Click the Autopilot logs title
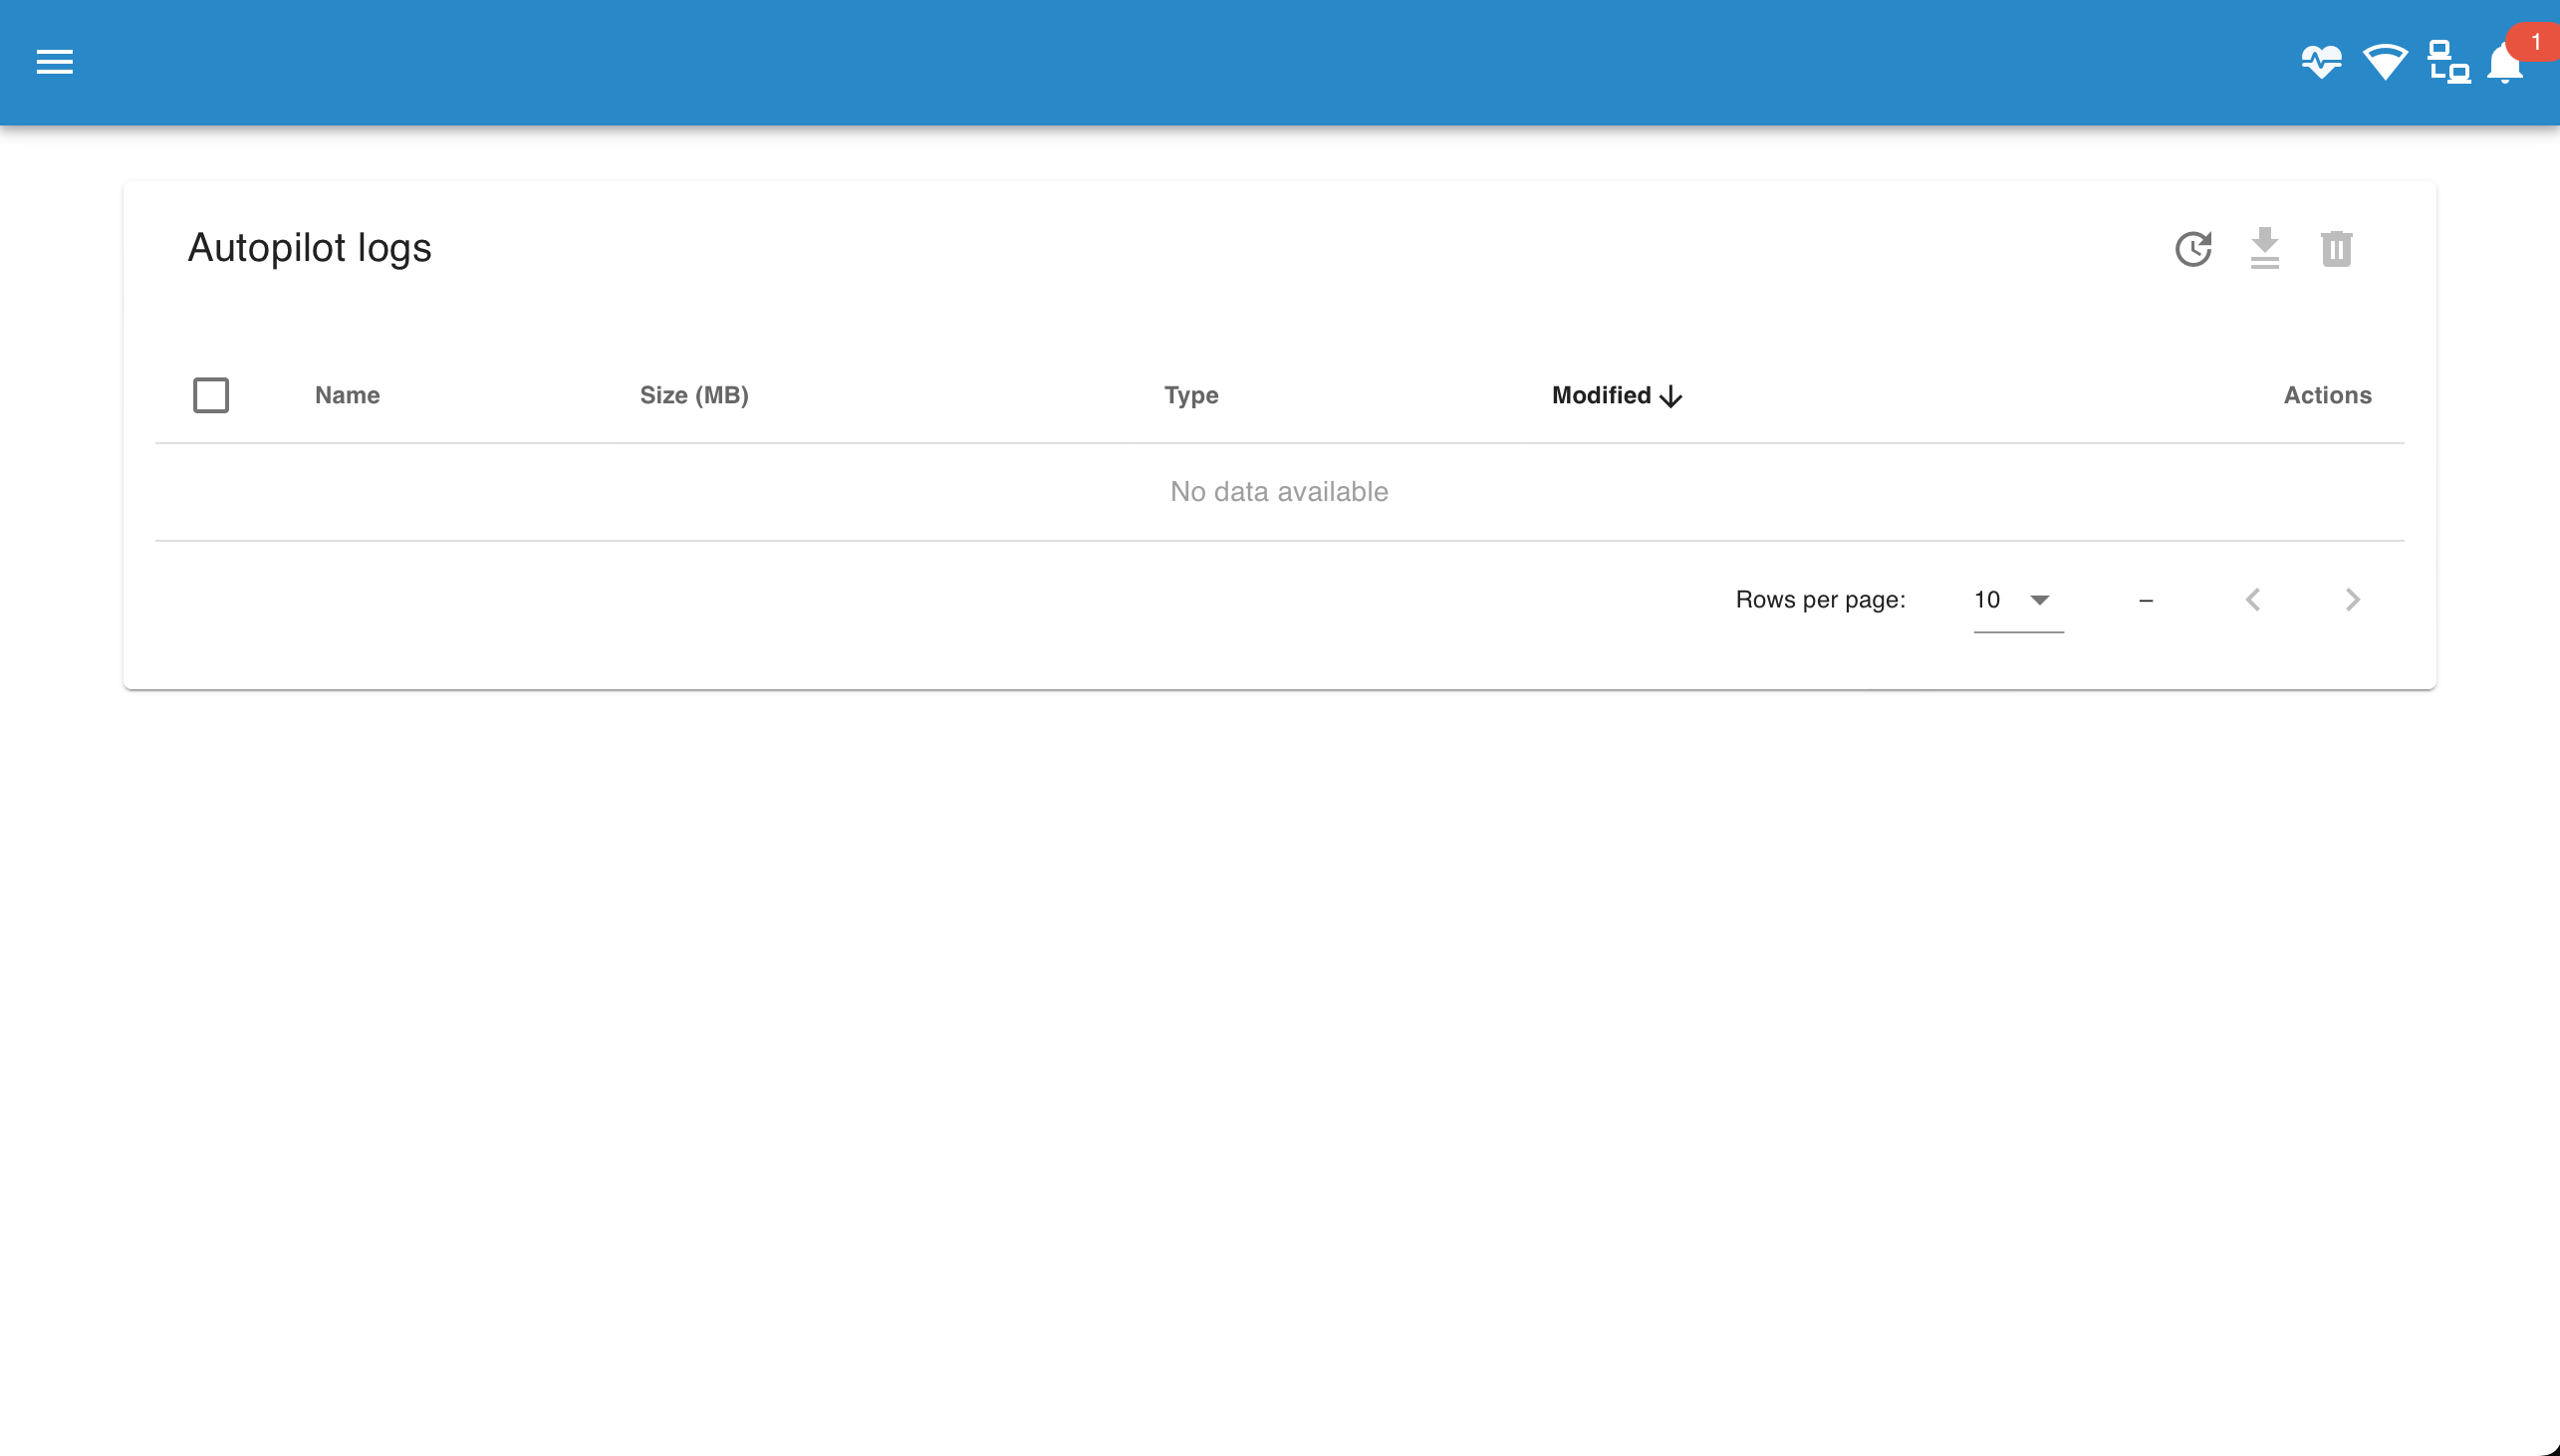Image resolution: width=2560 pixels, height=1456 pixels. [309, 248]
